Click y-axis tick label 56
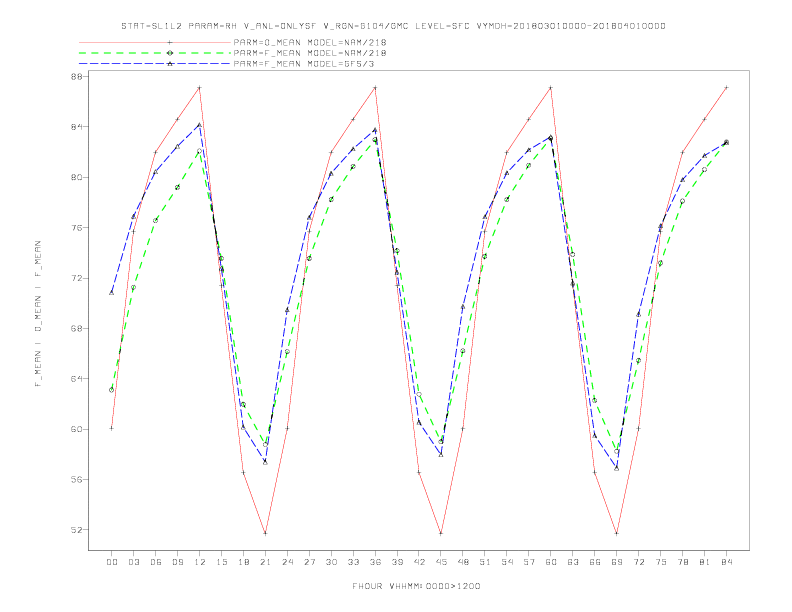 (x=79, y=480)
